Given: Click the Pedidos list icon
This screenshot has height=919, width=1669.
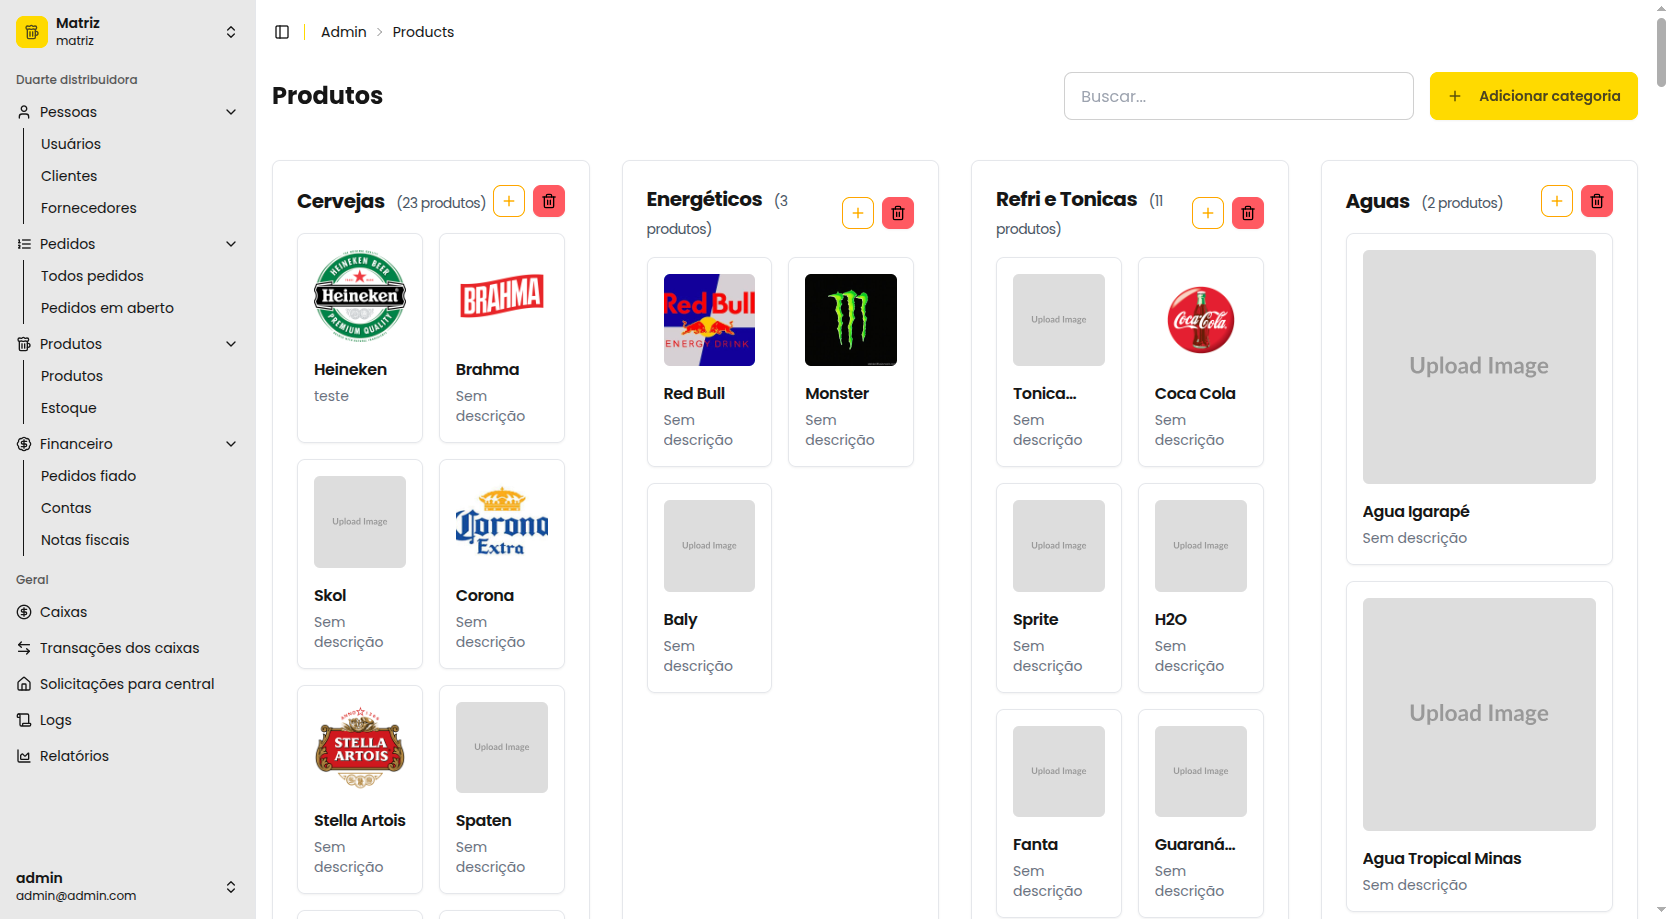Looking at the screenshot, I should click(x=24, y=244).
